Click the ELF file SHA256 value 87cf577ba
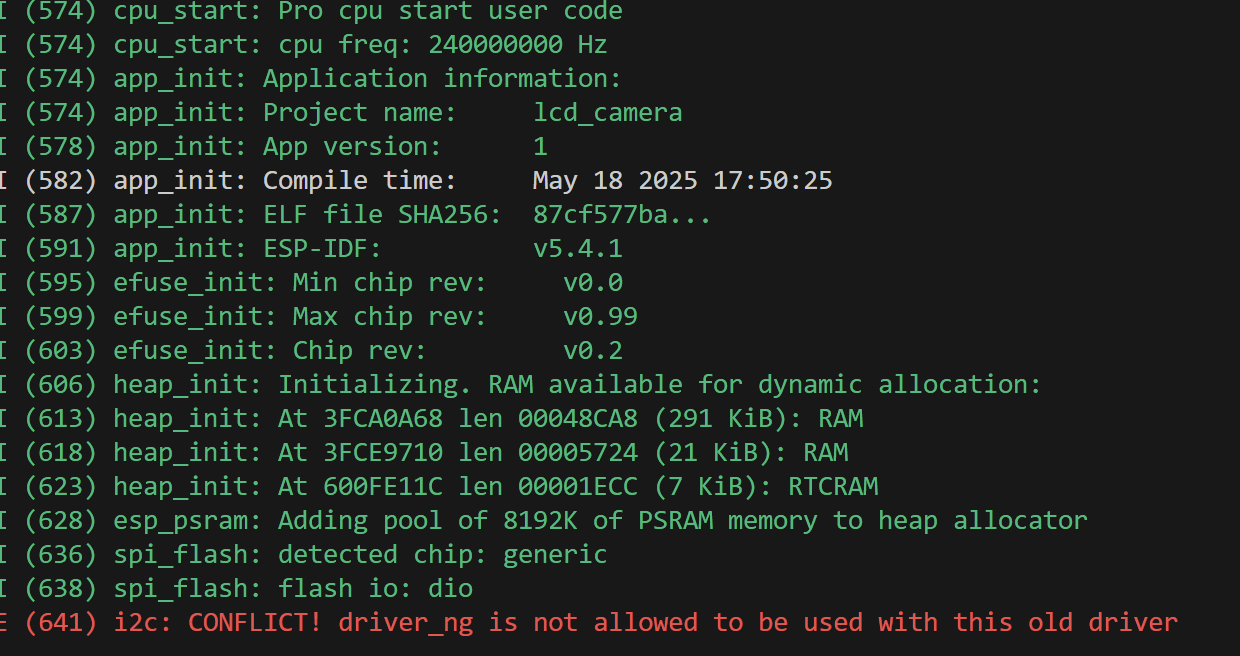This screenshot has width=1240, height=656. [x=621, y=215]
